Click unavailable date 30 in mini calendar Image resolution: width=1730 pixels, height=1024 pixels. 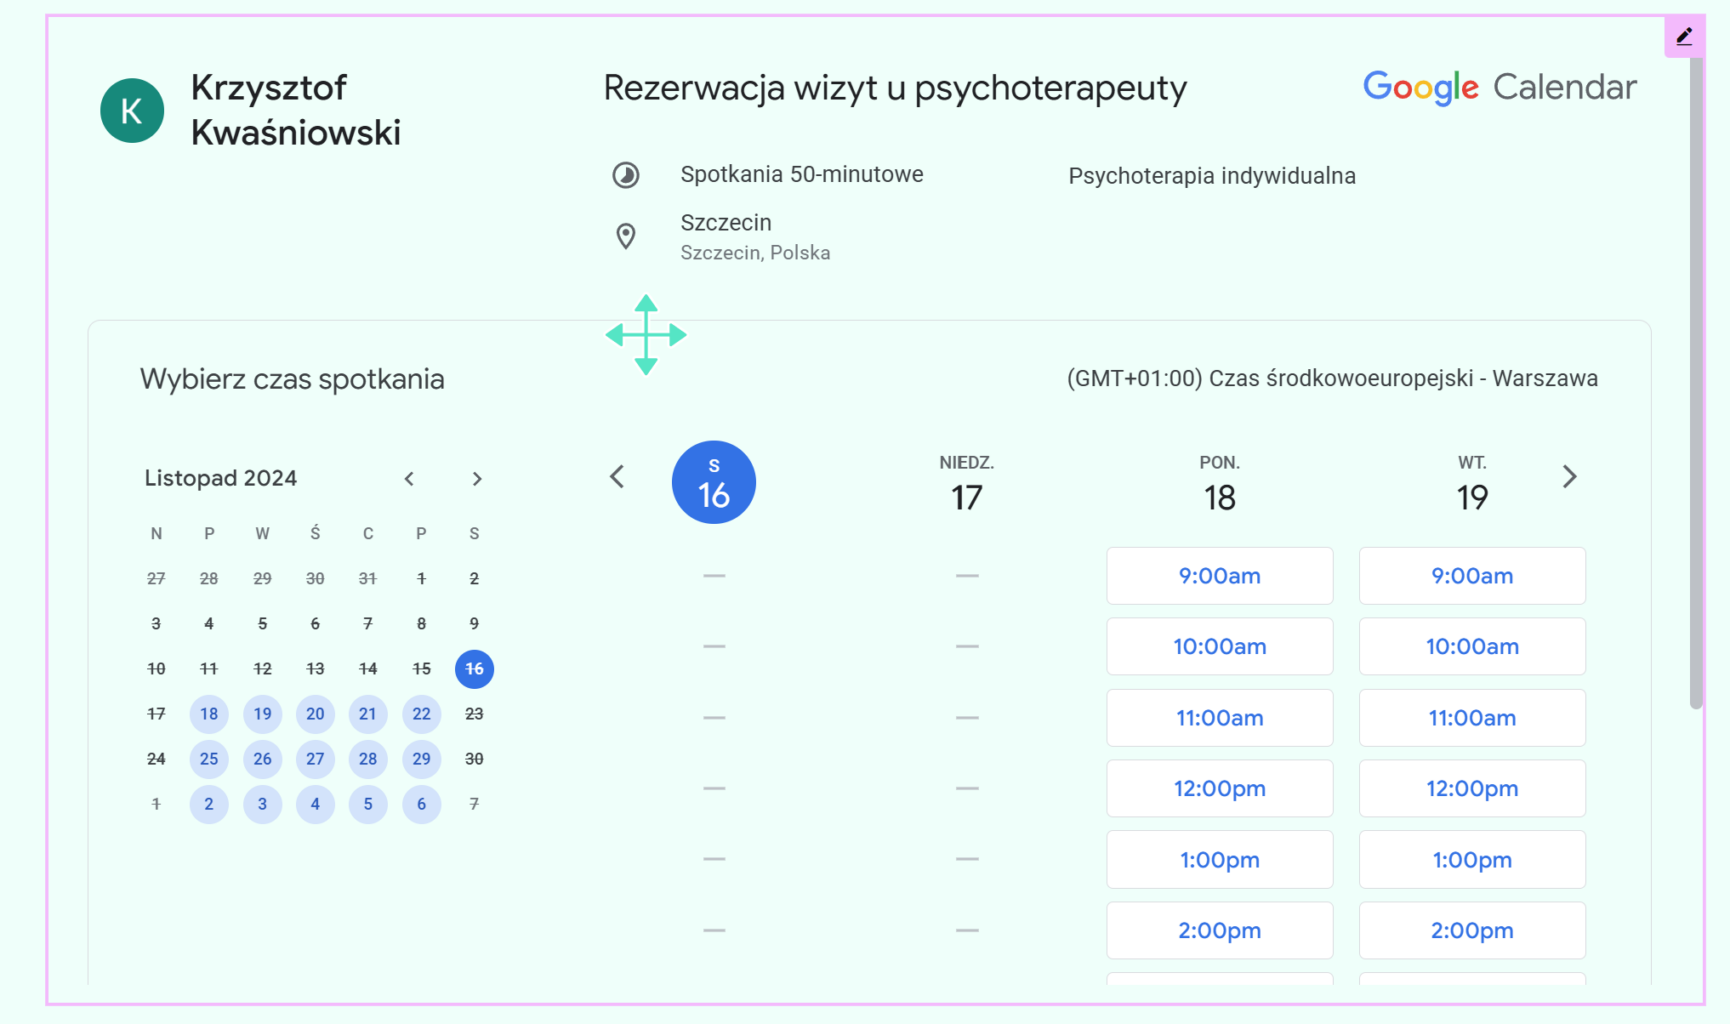pos(474,759)
